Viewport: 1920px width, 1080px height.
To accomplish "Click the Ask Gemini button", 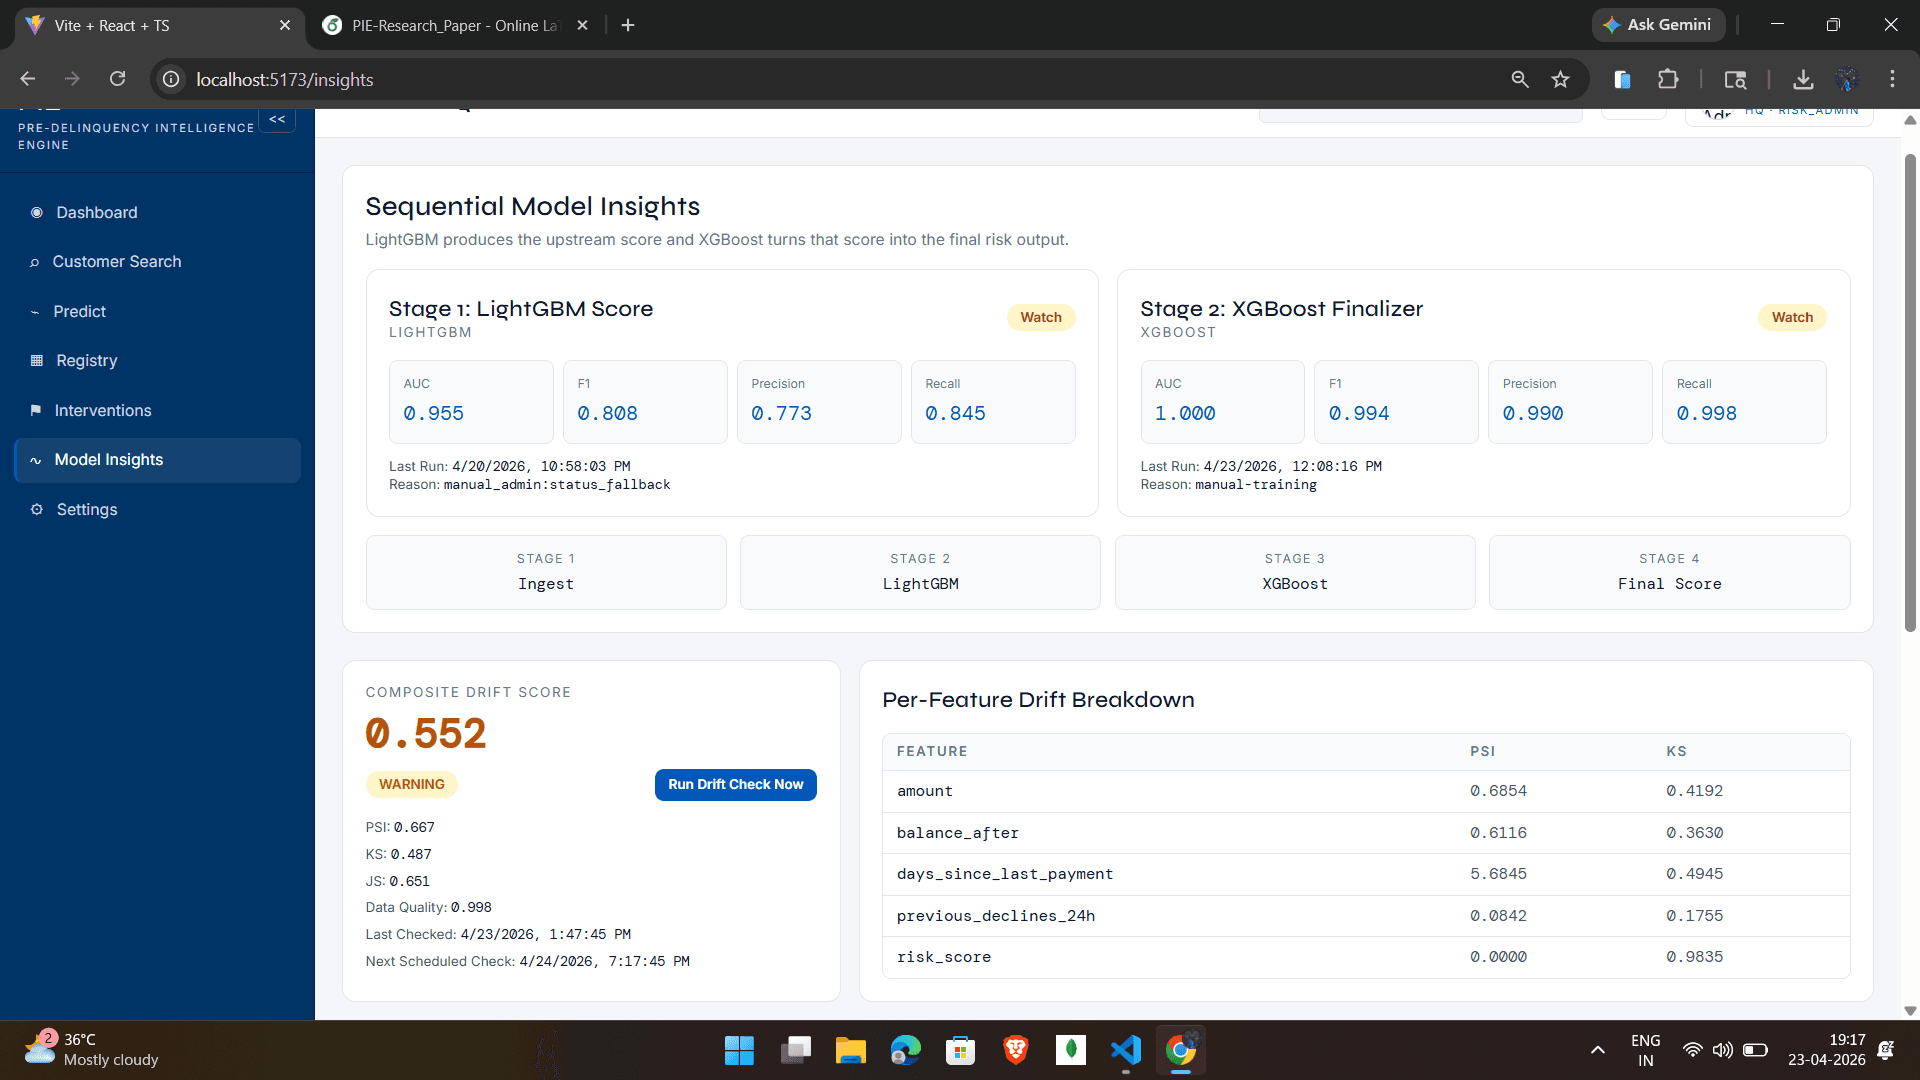I will pyautogui.click(x=1658, y=25).
